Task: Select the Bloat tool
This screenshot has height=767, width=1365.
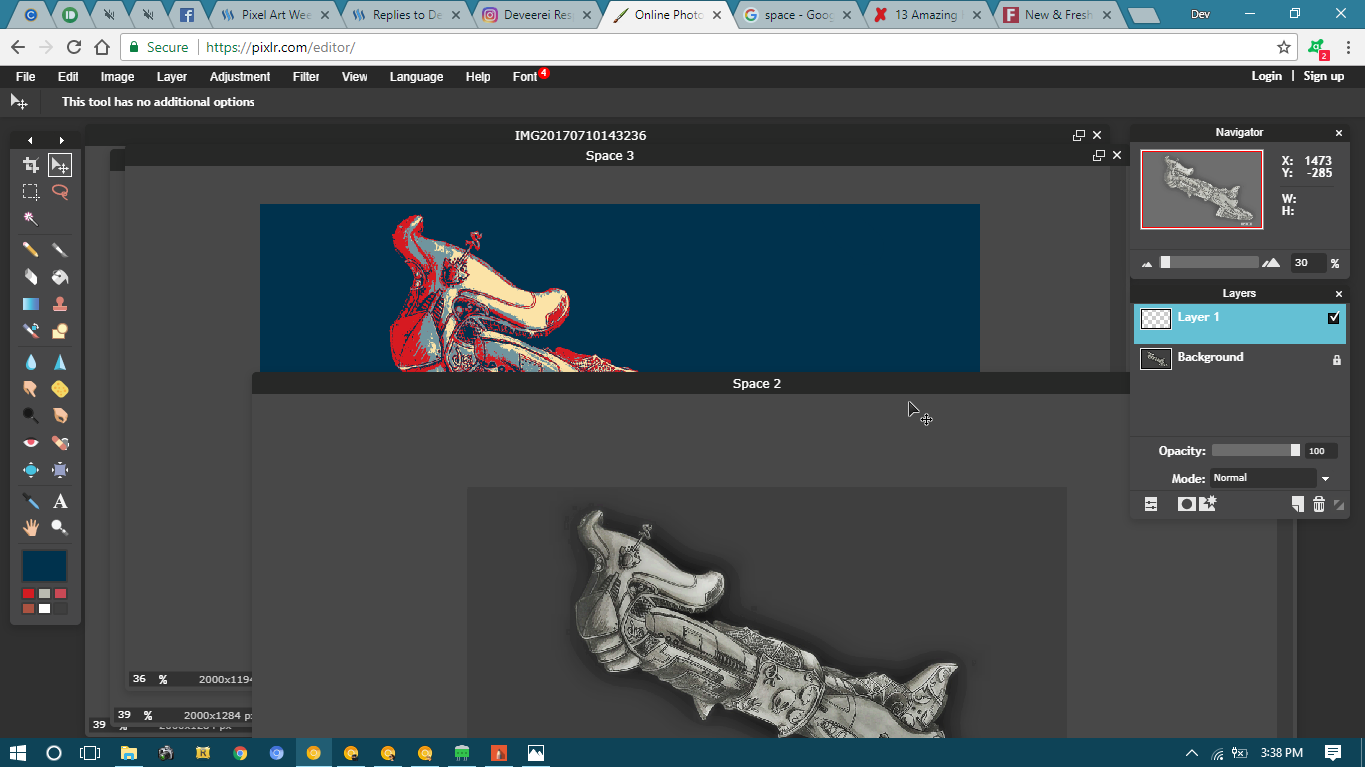Action: pos(31,470)
